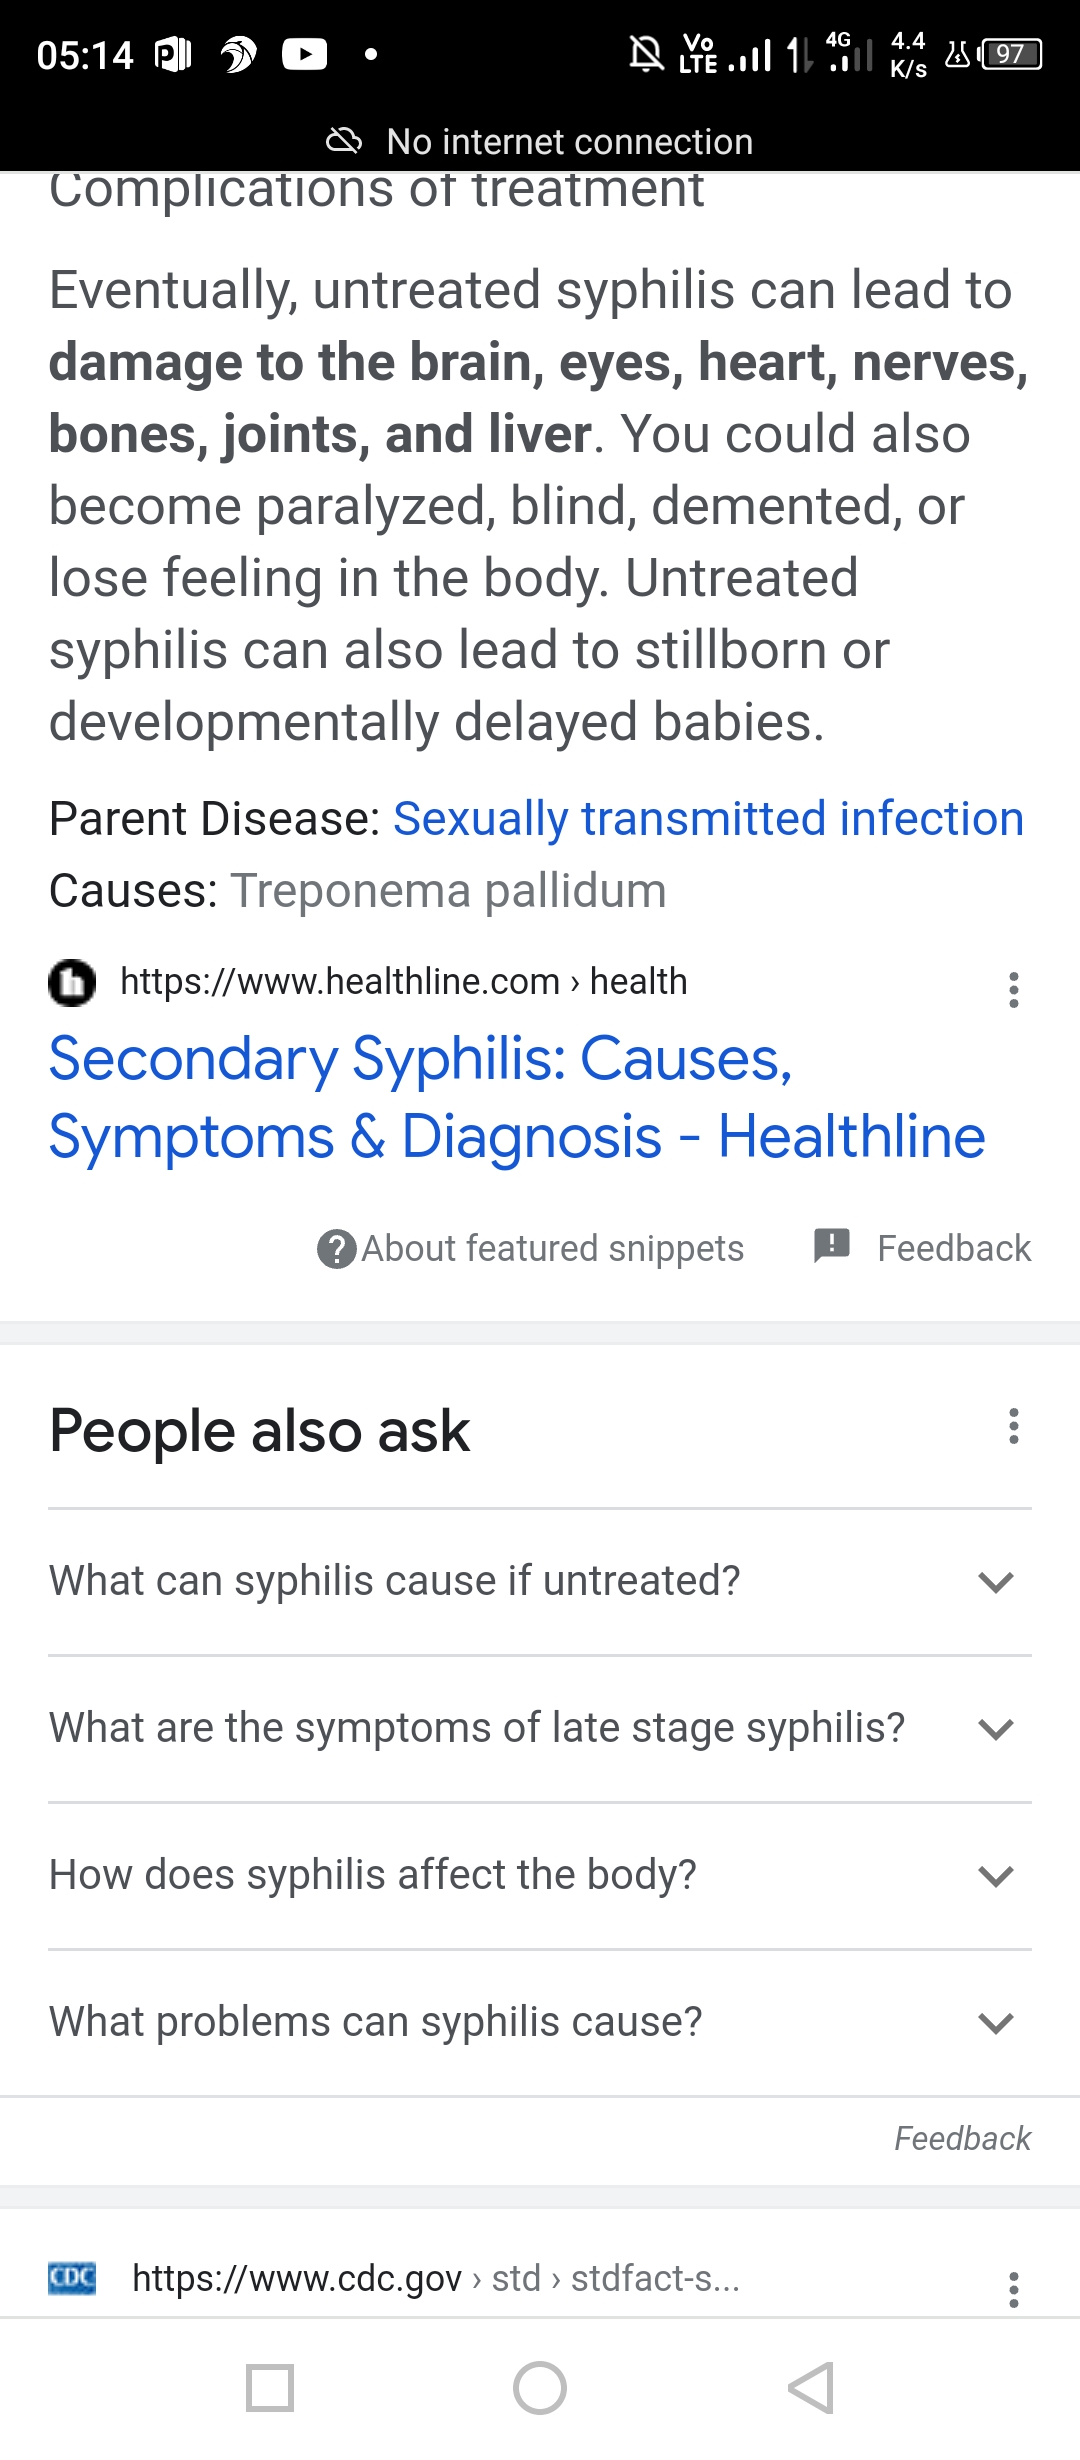Open recent apps square button
The height and width of the screenshot is (2460, 1080).
pos(270,2388)
